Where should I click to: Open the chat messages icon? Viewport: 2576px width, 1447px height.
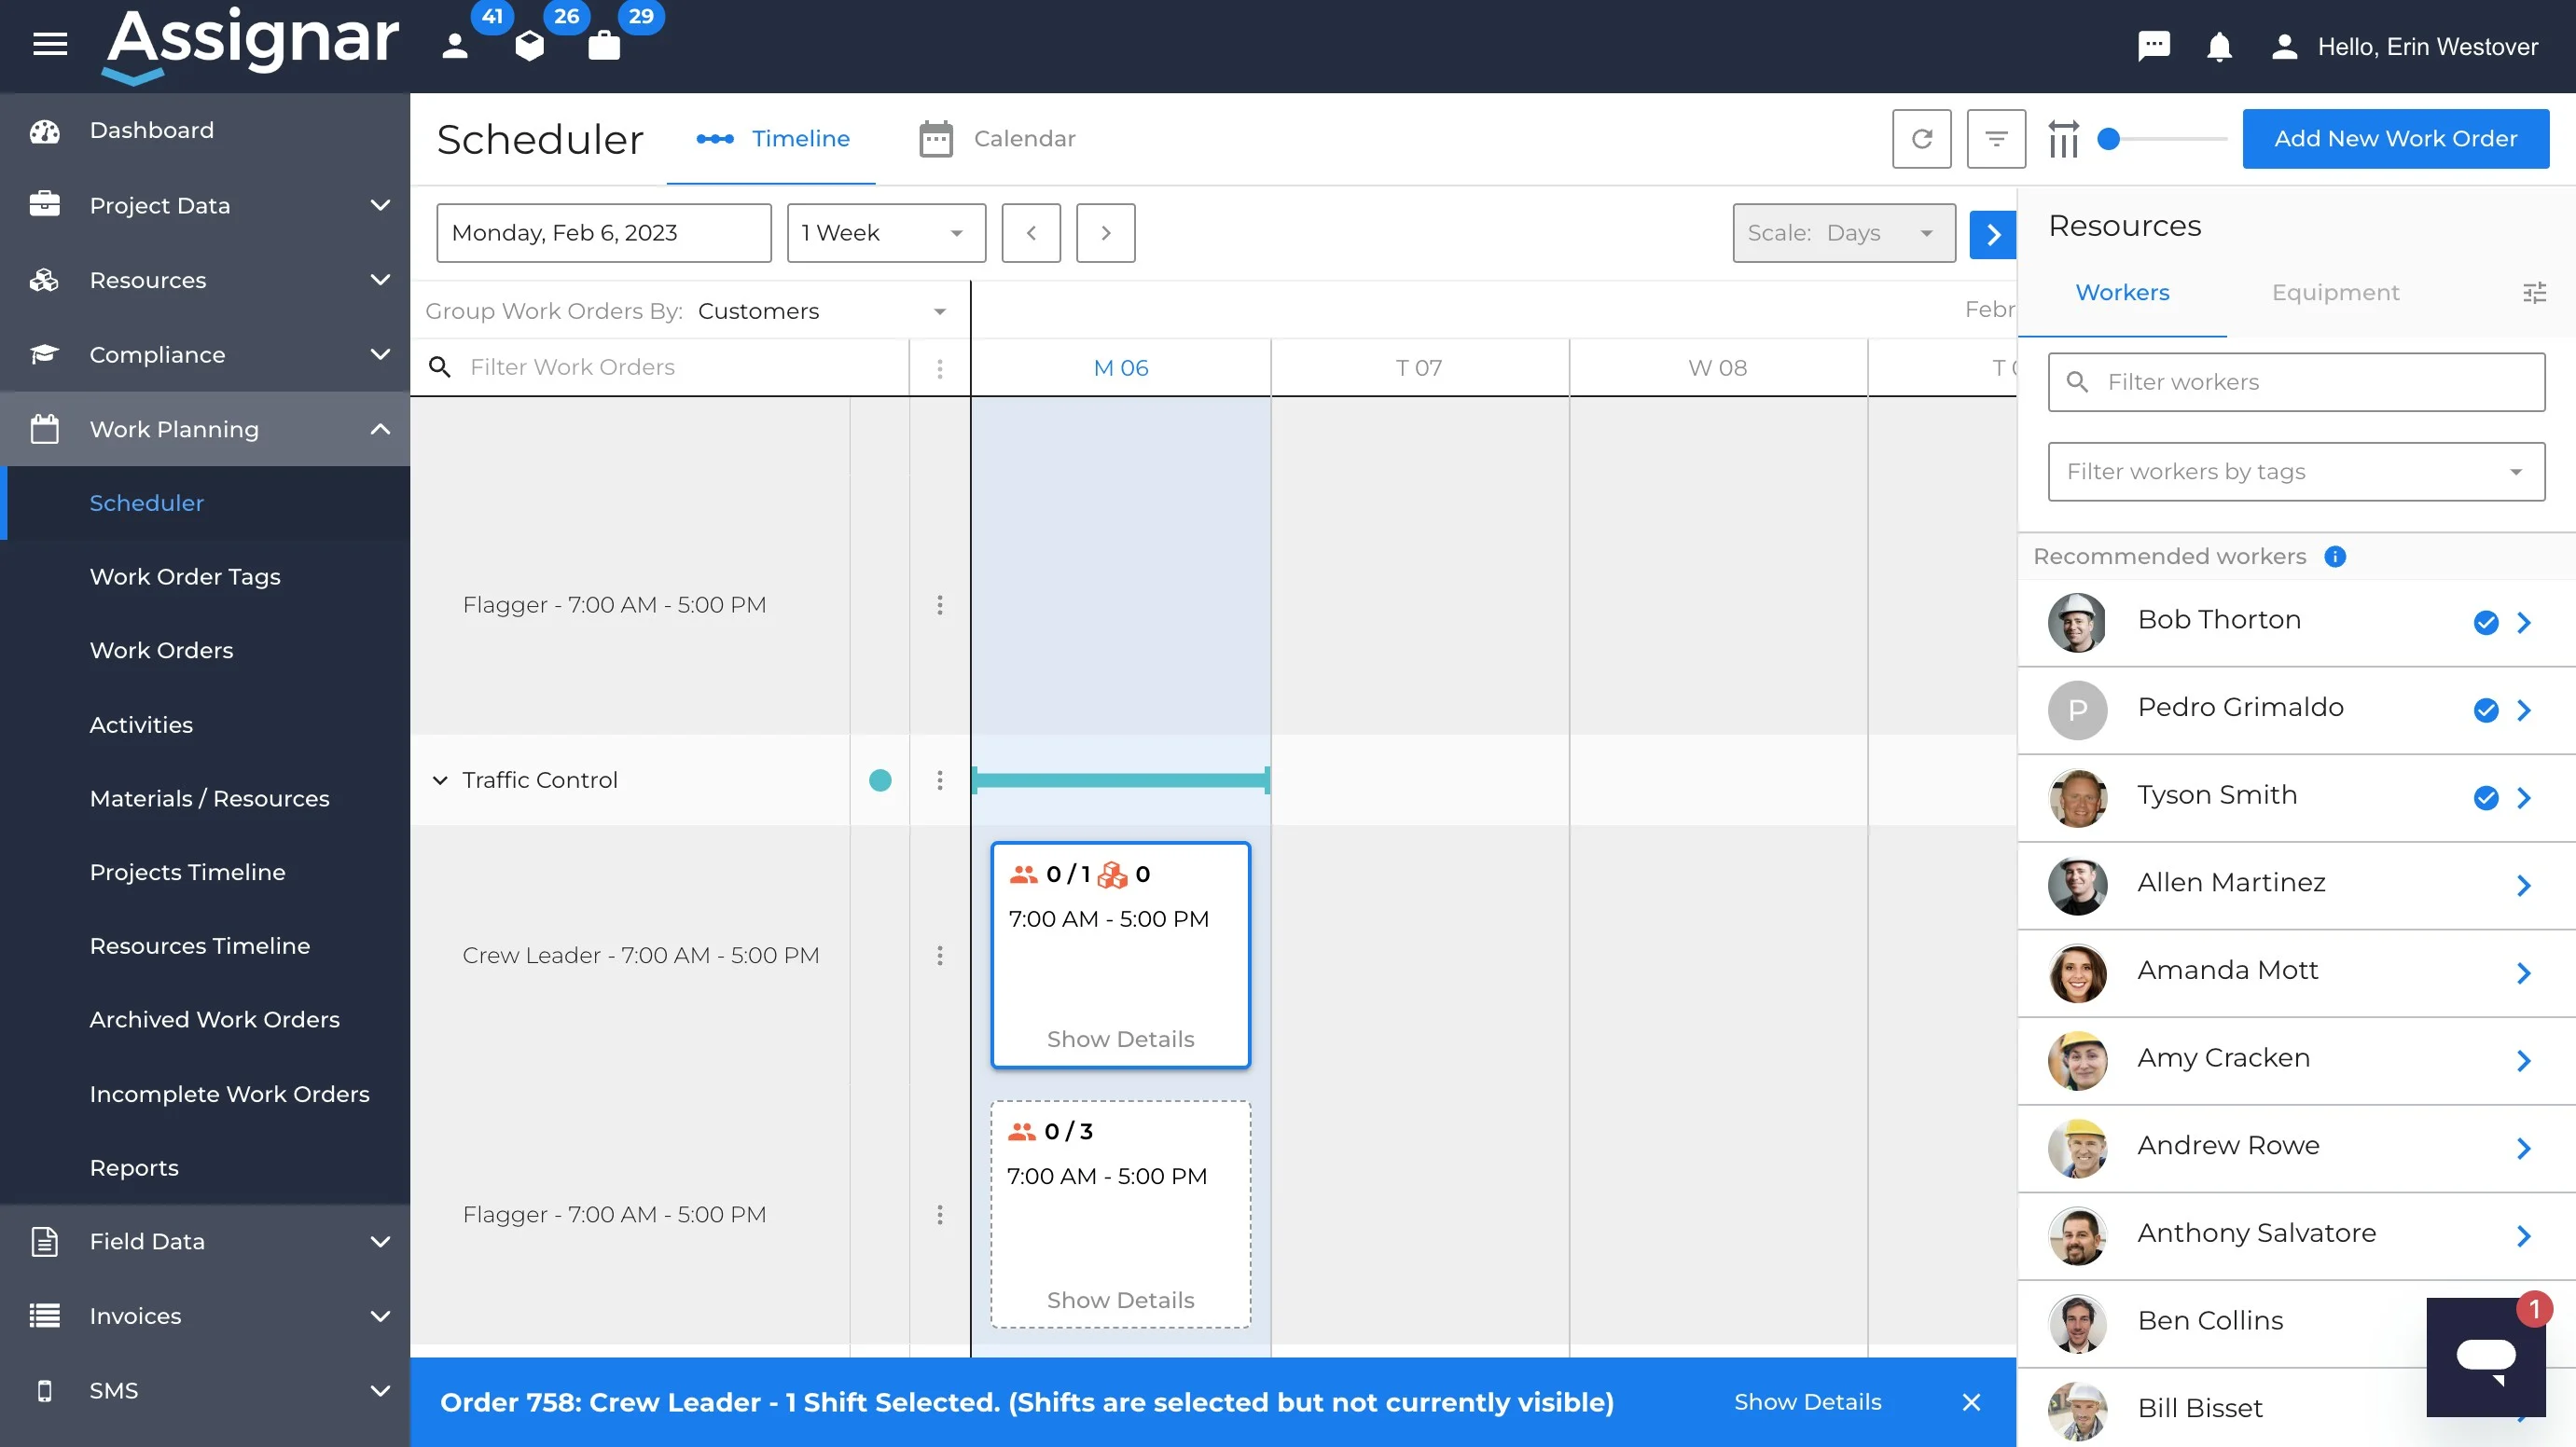pyautogui.click(x=2153, y=46)
